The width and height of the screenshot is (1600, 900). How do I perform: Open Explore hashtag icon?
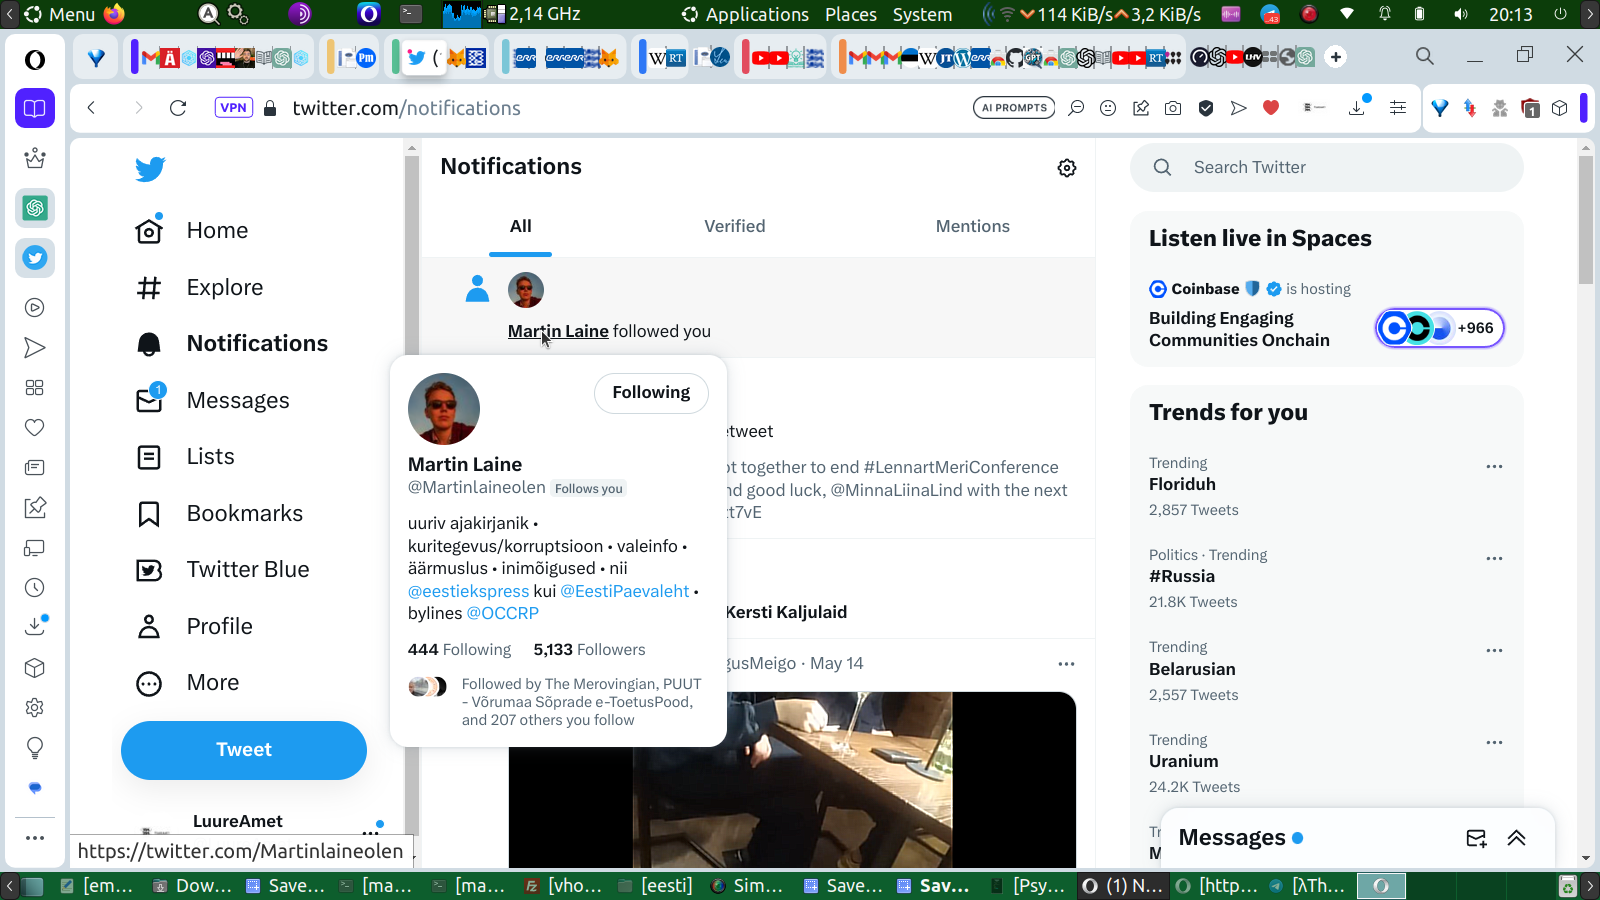(149, 288)
